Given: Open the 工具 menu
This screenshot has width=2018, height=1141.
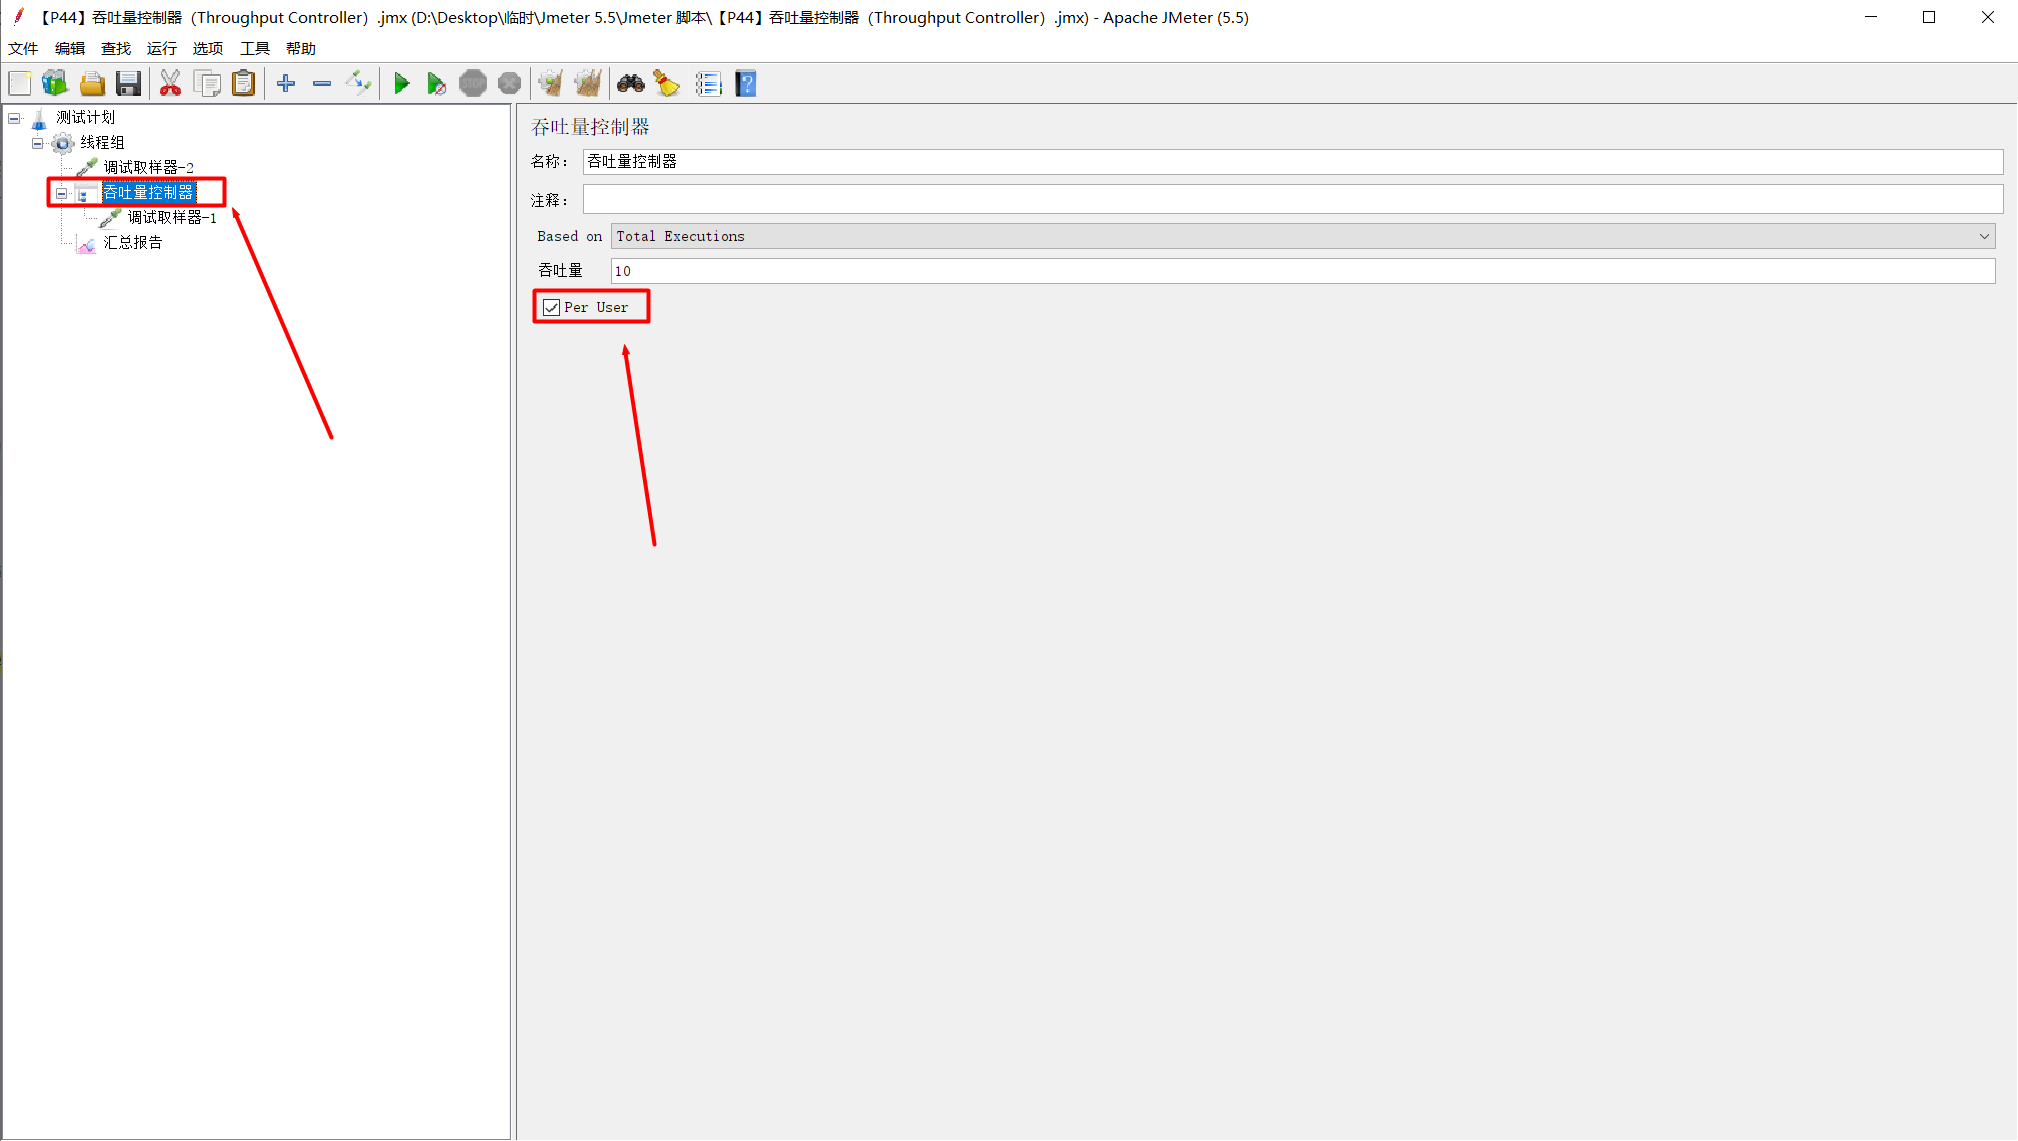Looking at the screenshot, I should pyautogui.click(x=255, y=49).
